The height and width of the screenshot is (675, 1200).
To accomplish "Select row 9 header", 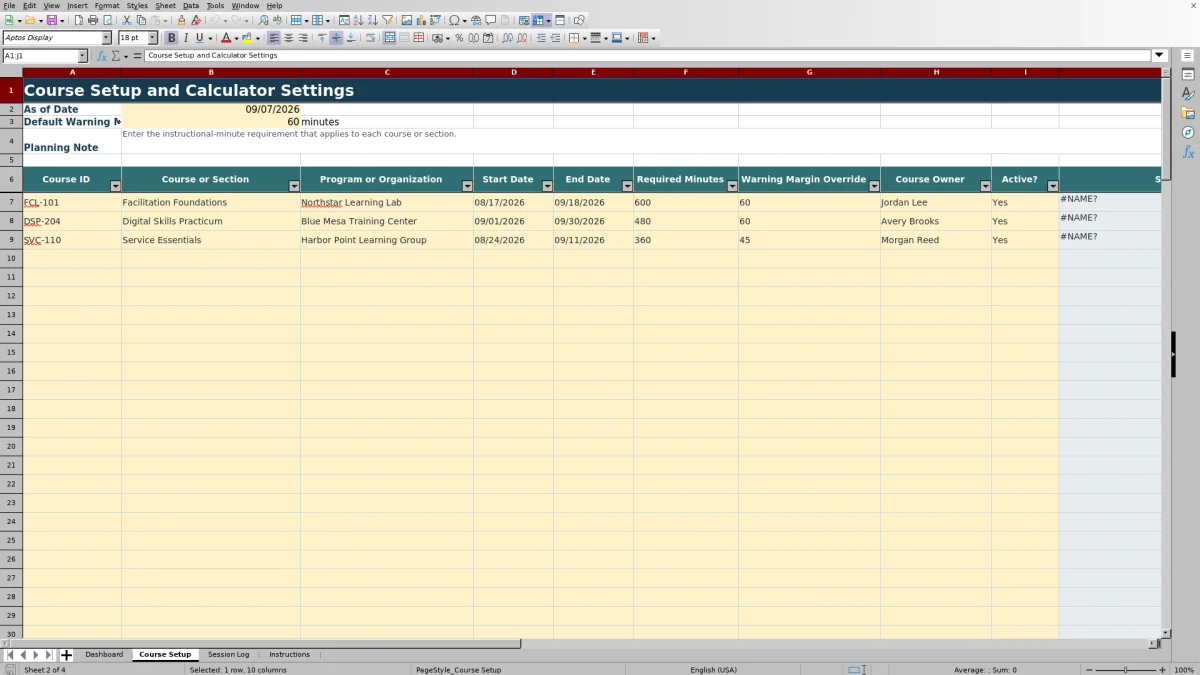I will click(x=11, y=240).
